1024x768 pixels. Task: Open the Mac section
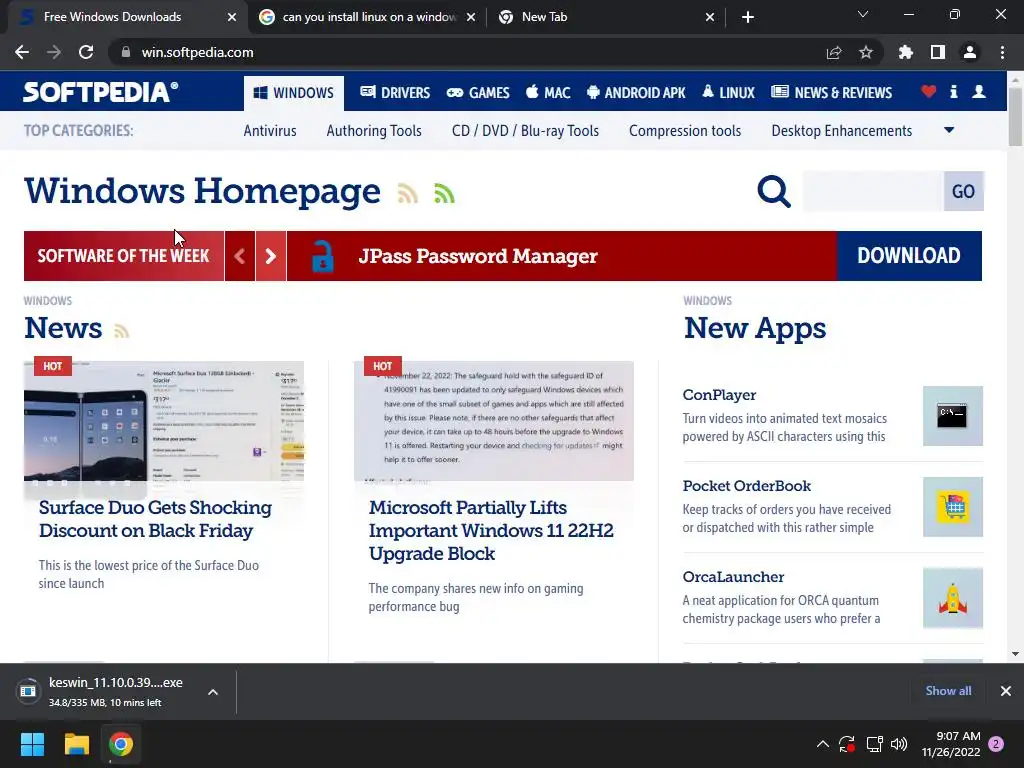[548, 93]
